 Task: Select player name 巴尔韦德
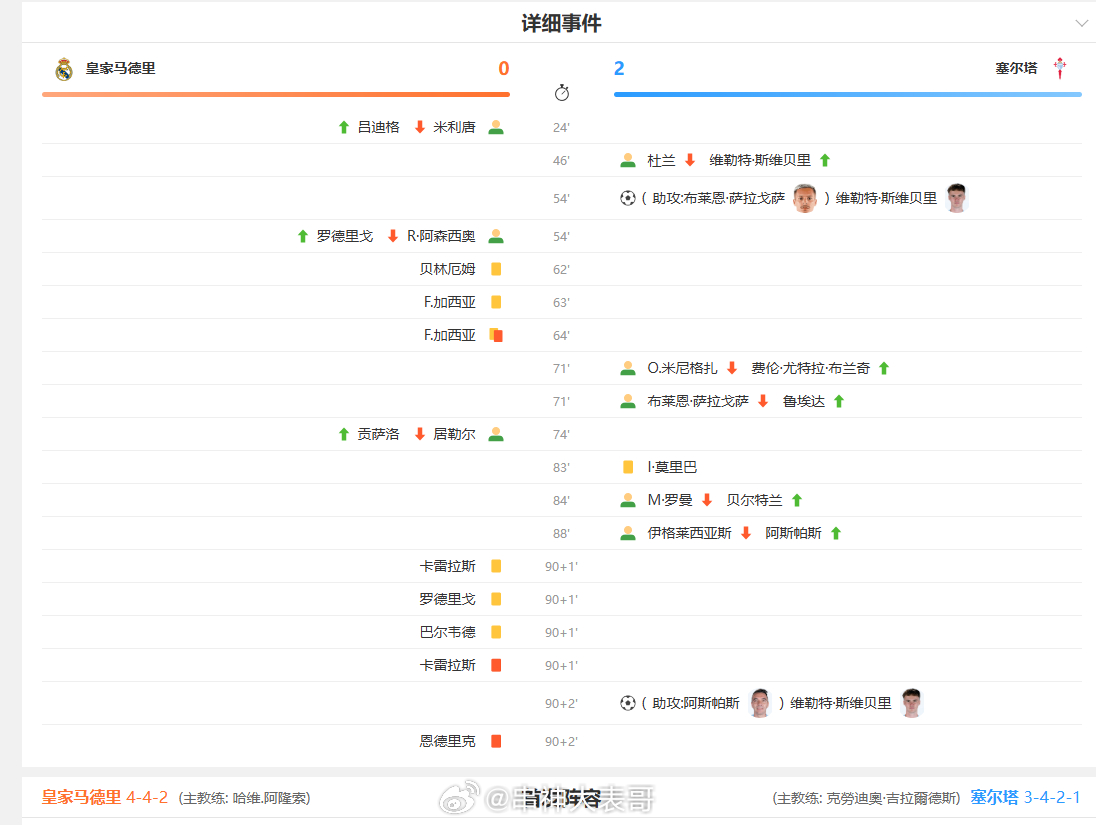447,632
